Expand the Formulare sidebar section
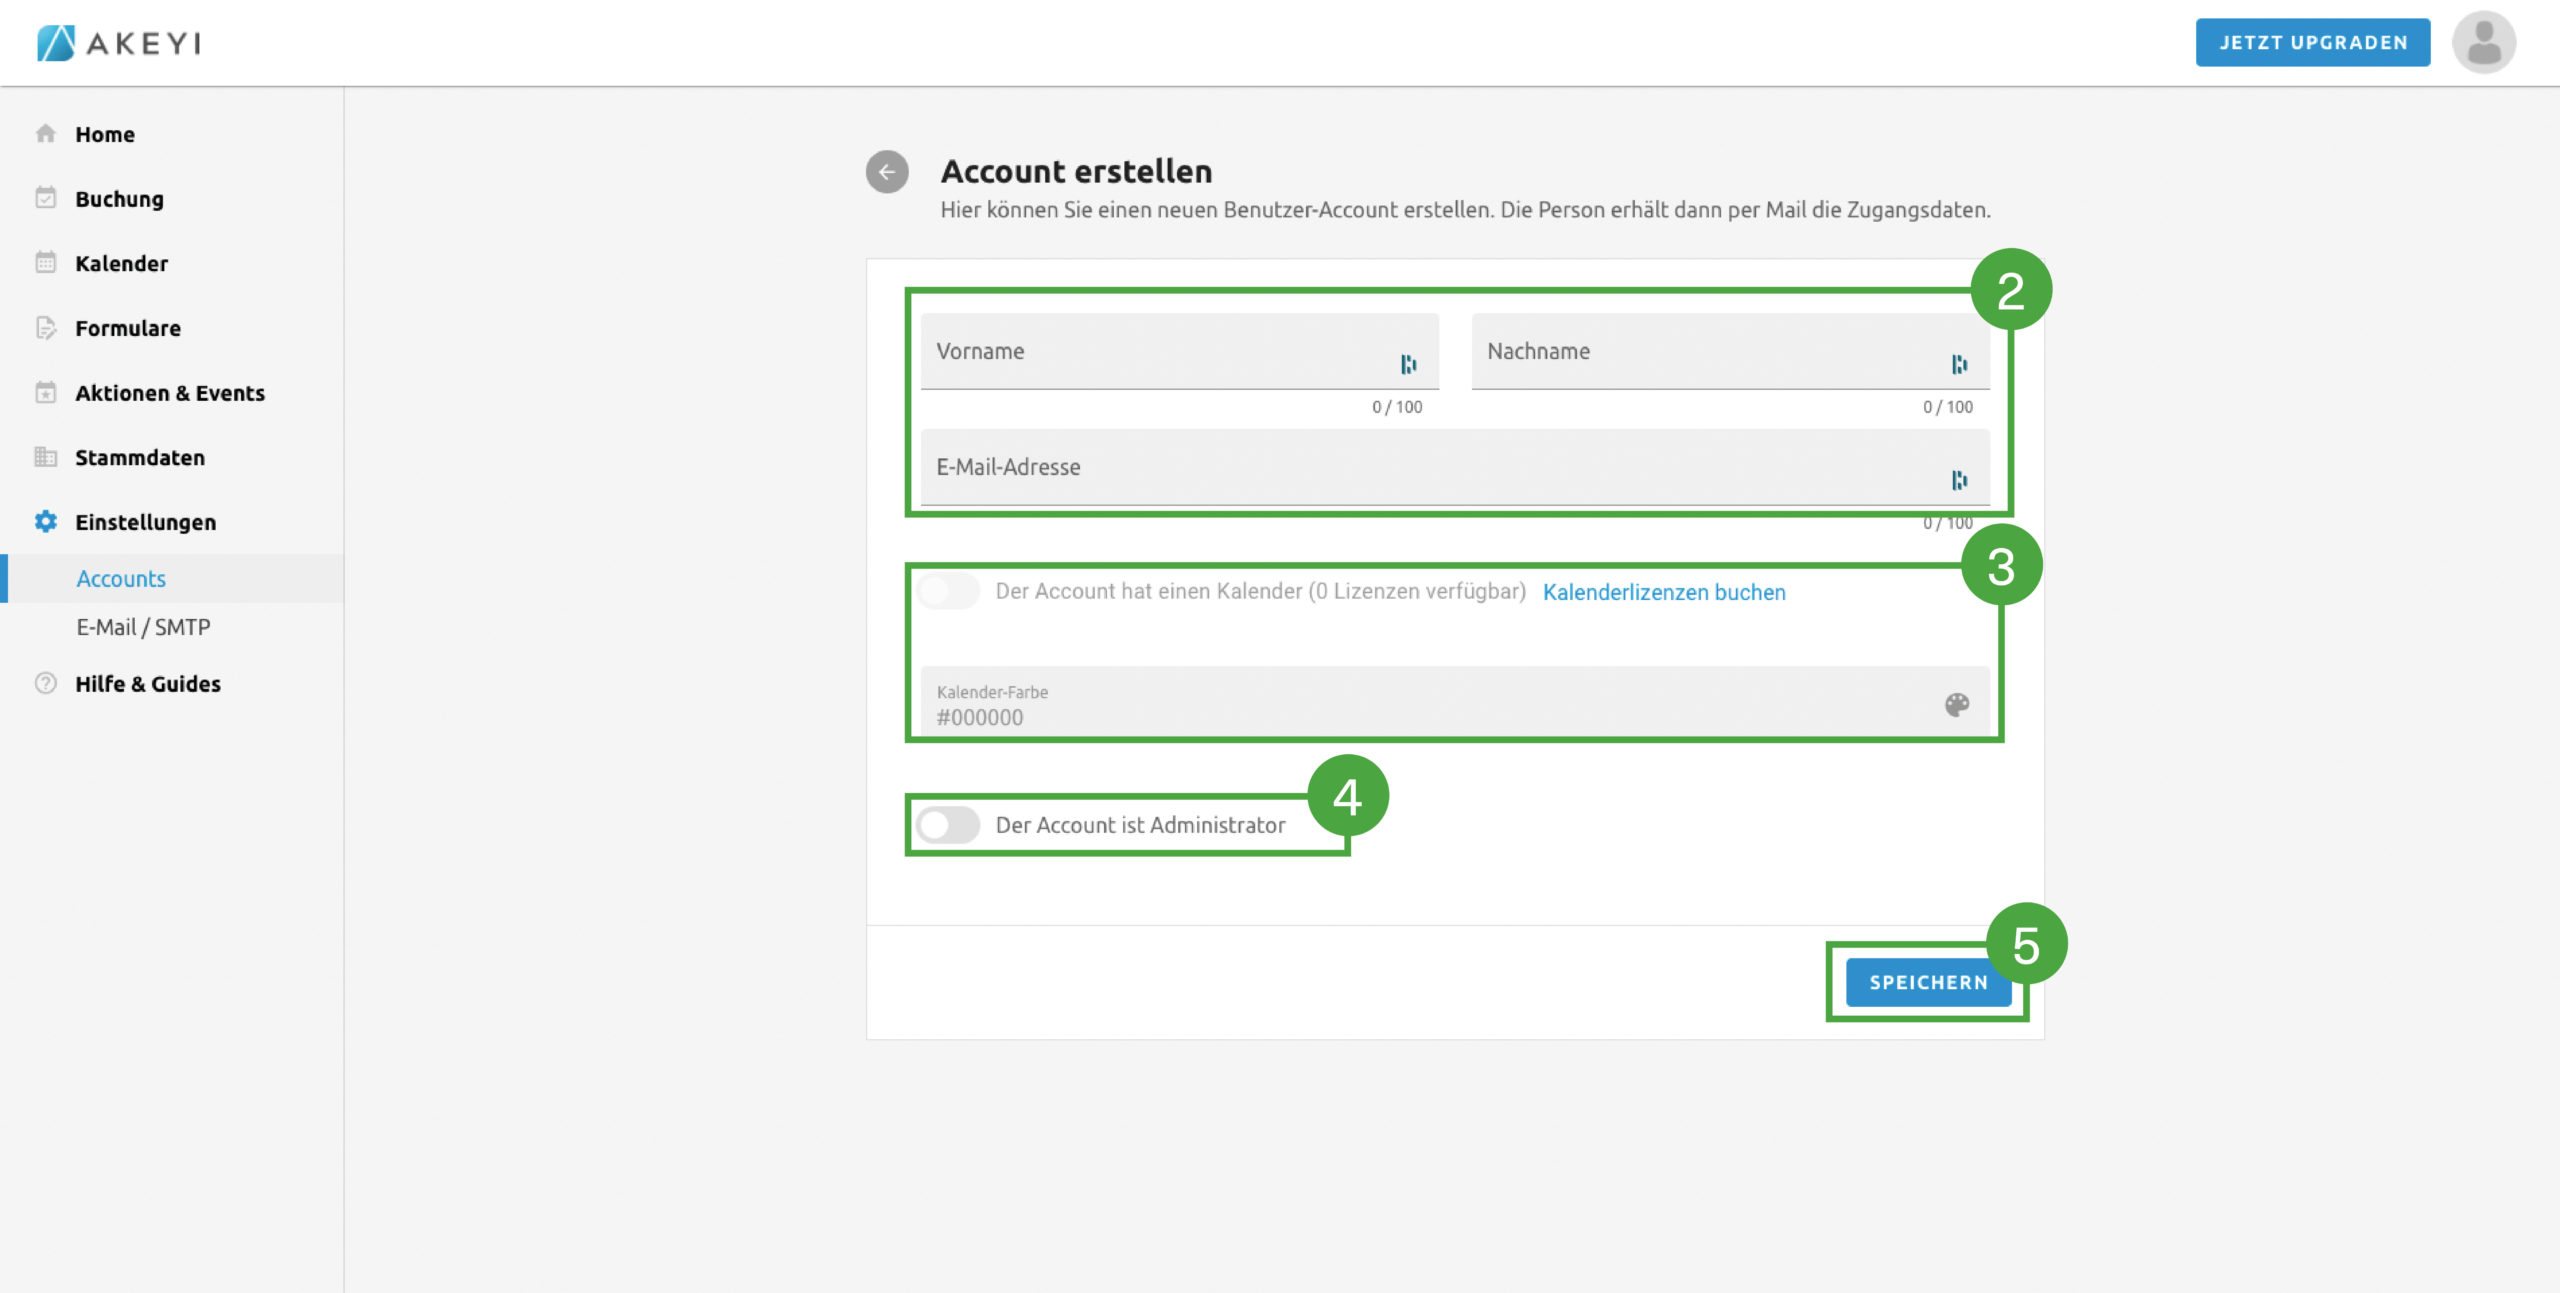 (x=128, y=328)
